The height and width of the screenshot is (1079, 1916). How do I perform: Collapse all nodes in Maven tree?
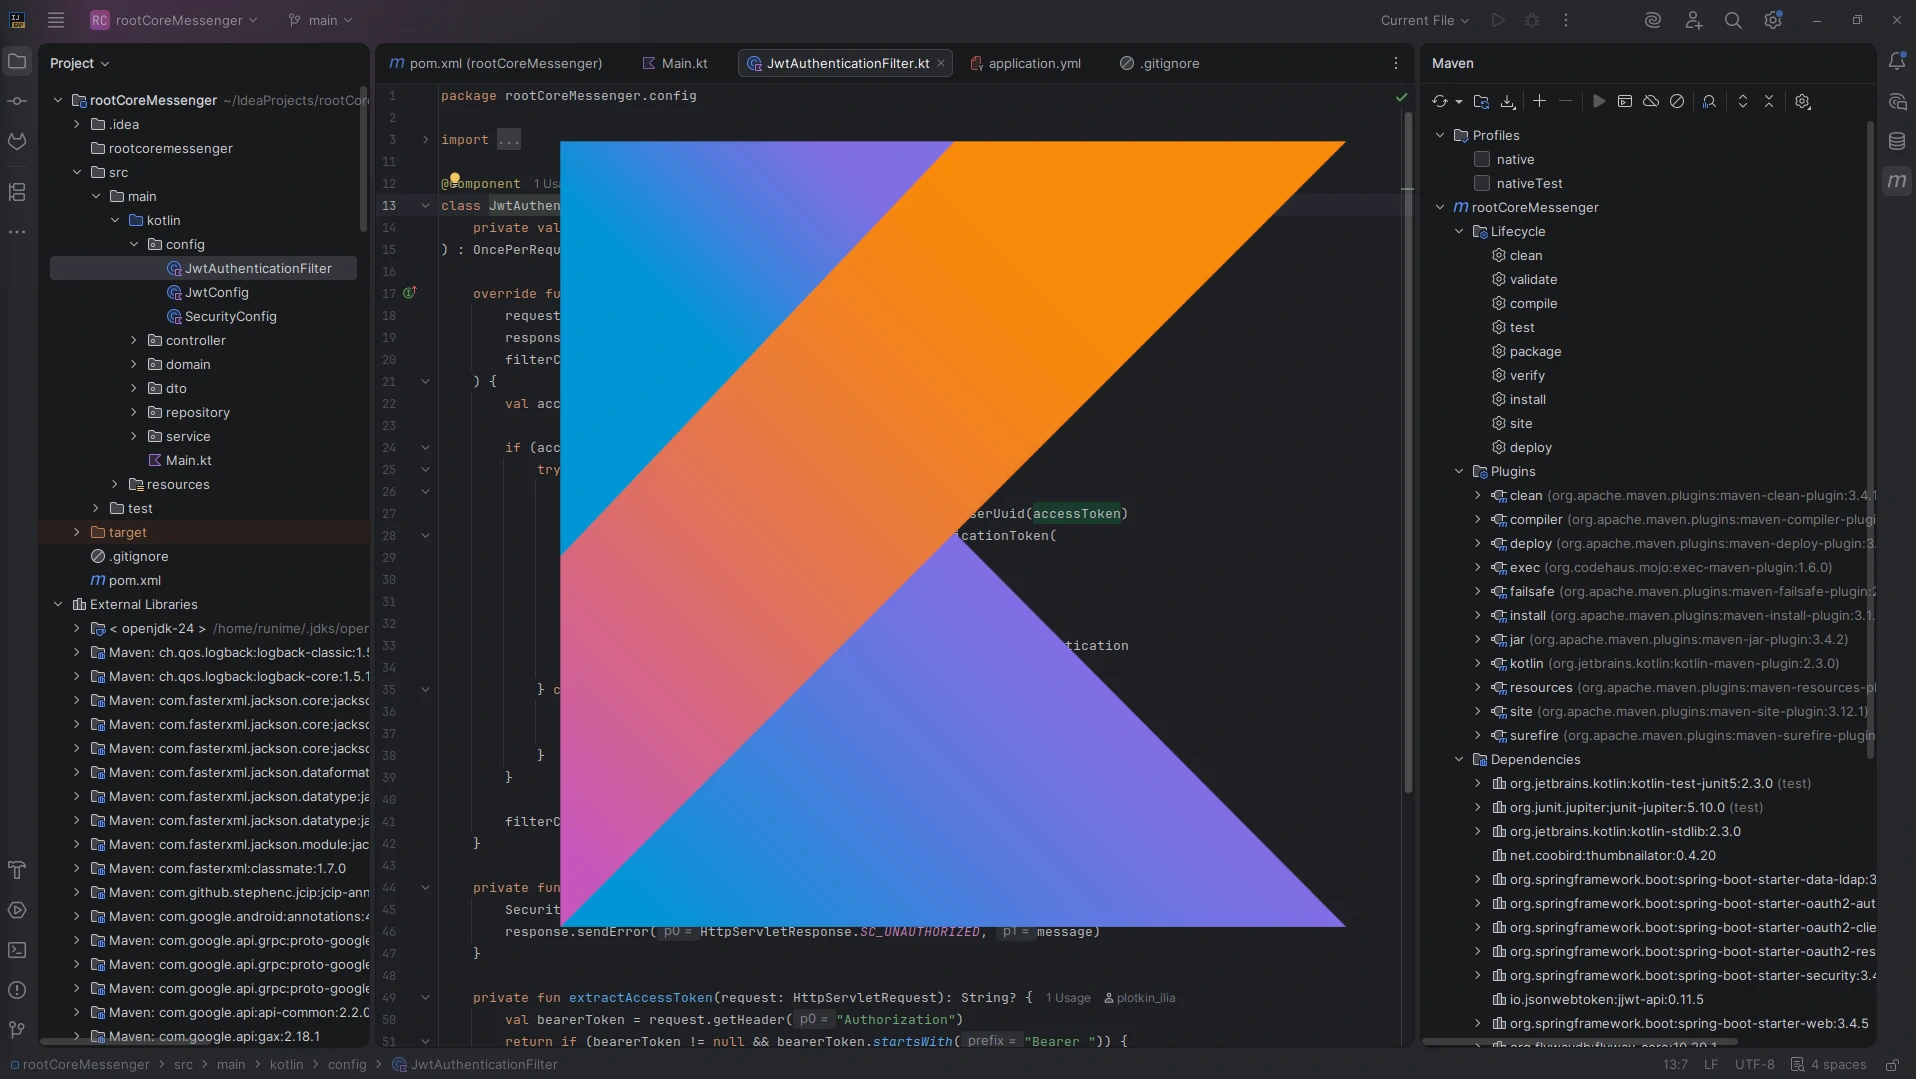coord(1770,101)
